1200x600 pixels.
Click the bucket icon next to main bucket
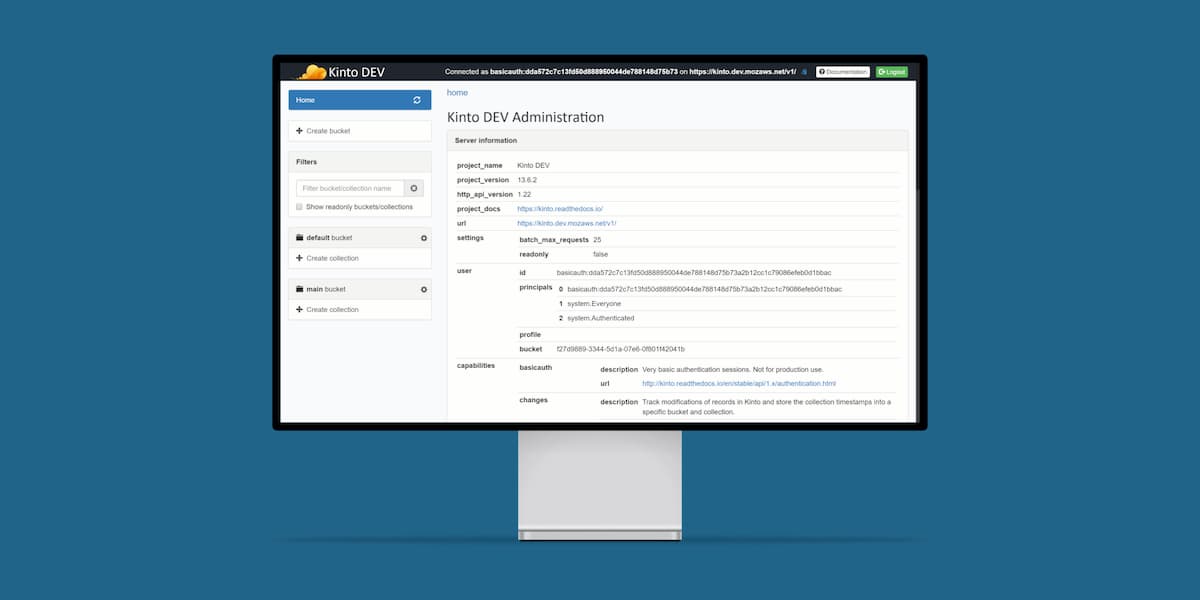pos(298,289)
